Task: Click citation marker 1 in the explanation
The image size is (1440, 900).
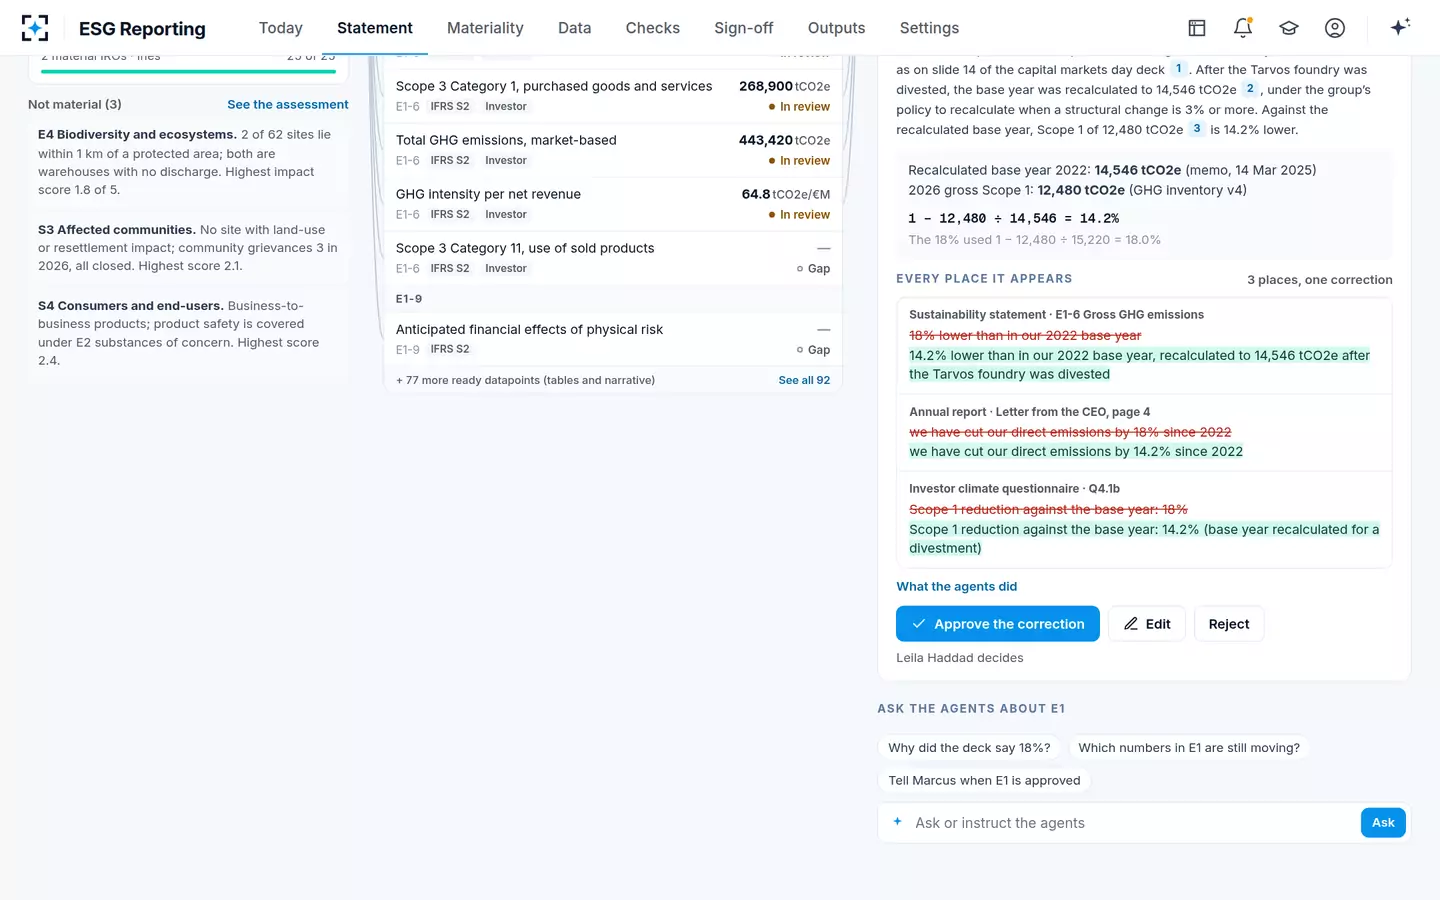Action: click(x=1179, y=69)
